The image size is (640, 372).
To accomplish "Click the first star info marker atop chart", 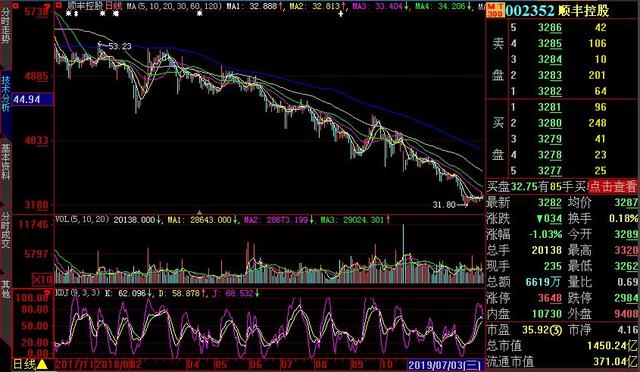I will tap(68, 14).
